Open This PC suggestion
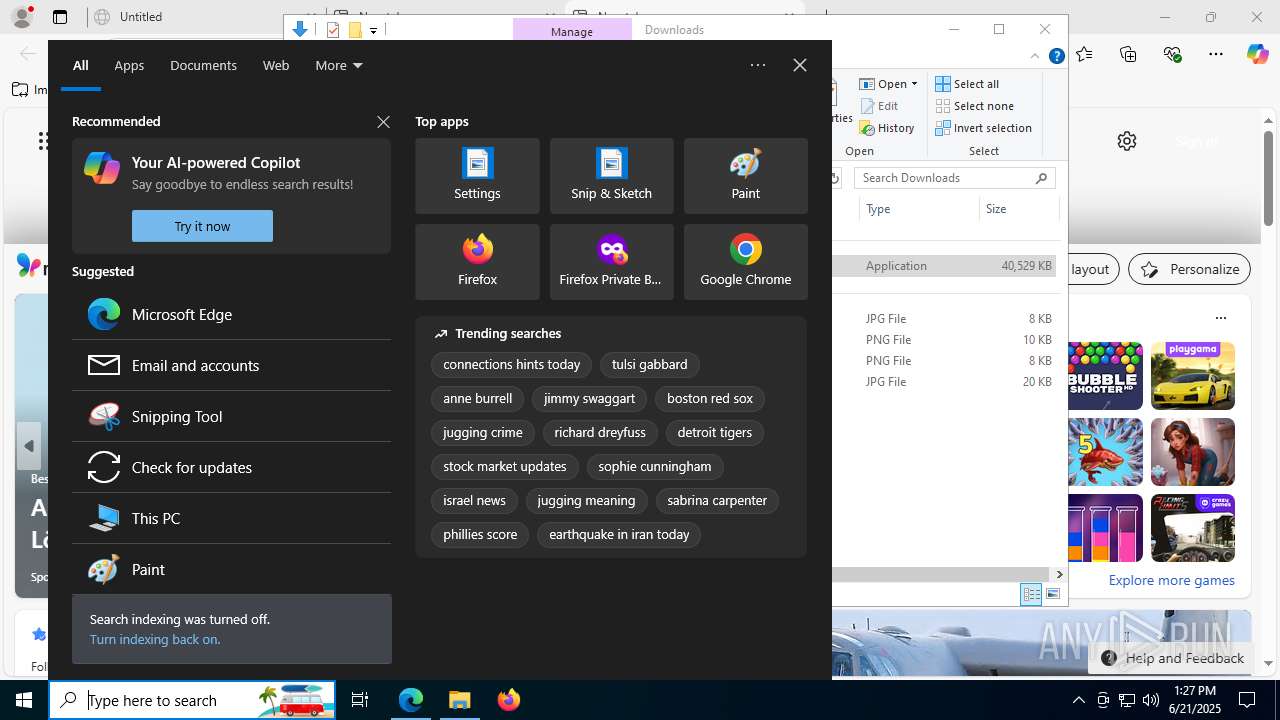This screenshot has width=1280, height=720. [x=231, y=518]
